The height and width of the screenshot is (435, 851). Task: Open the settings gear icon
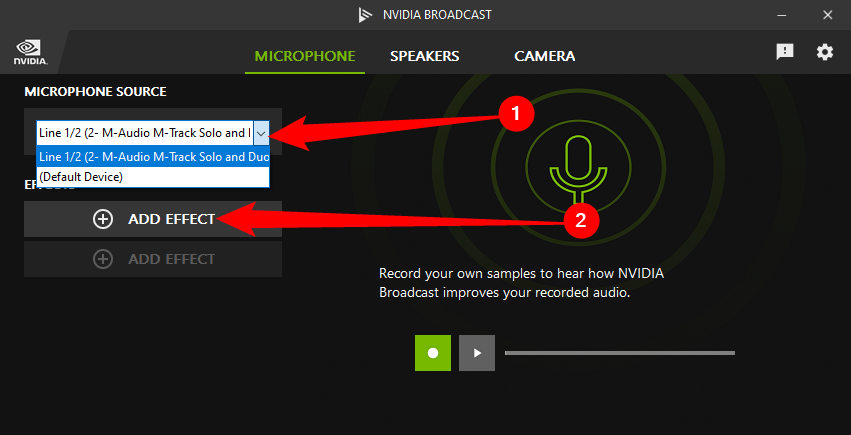[824, 52]
